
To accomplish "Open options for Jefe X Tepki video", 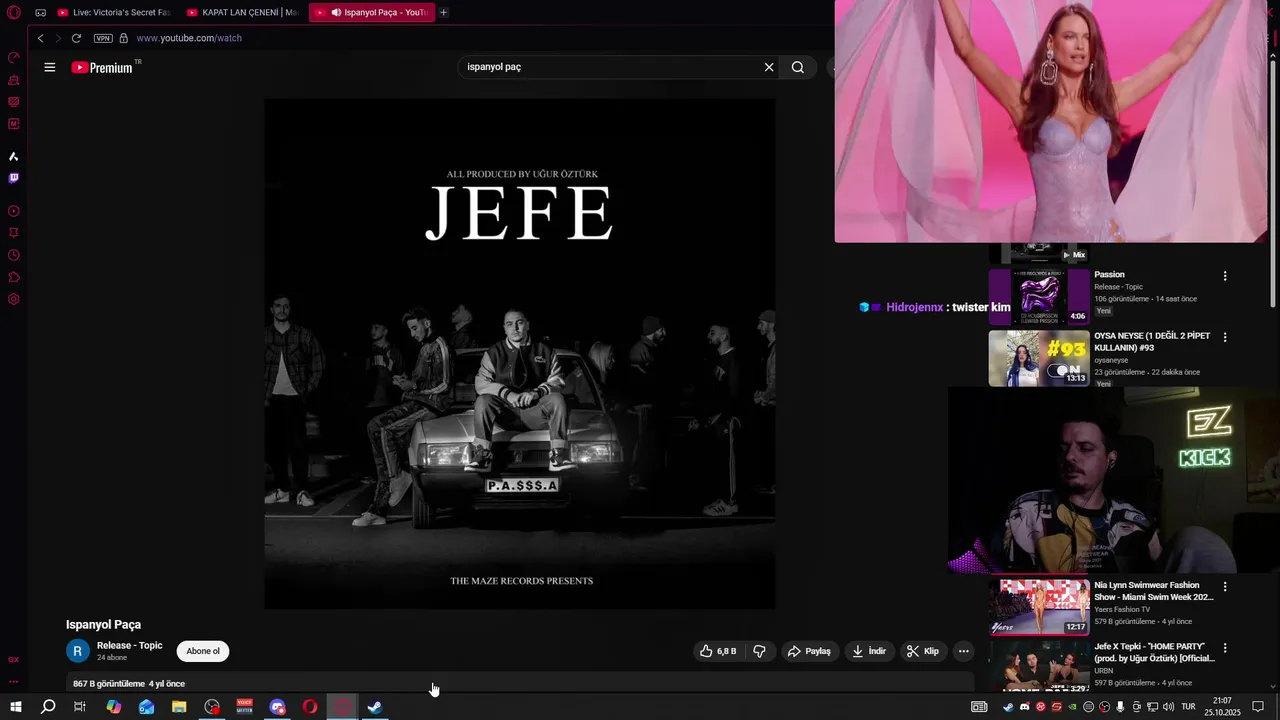I will (x=1225, y=648).
